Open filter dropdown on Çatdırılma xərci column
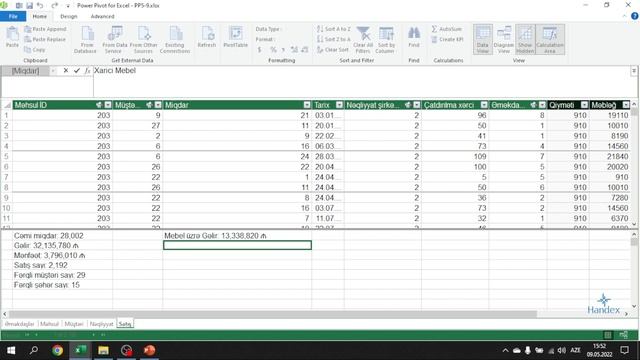Screen dimensions: 640x360 click(x=484, y=105)
